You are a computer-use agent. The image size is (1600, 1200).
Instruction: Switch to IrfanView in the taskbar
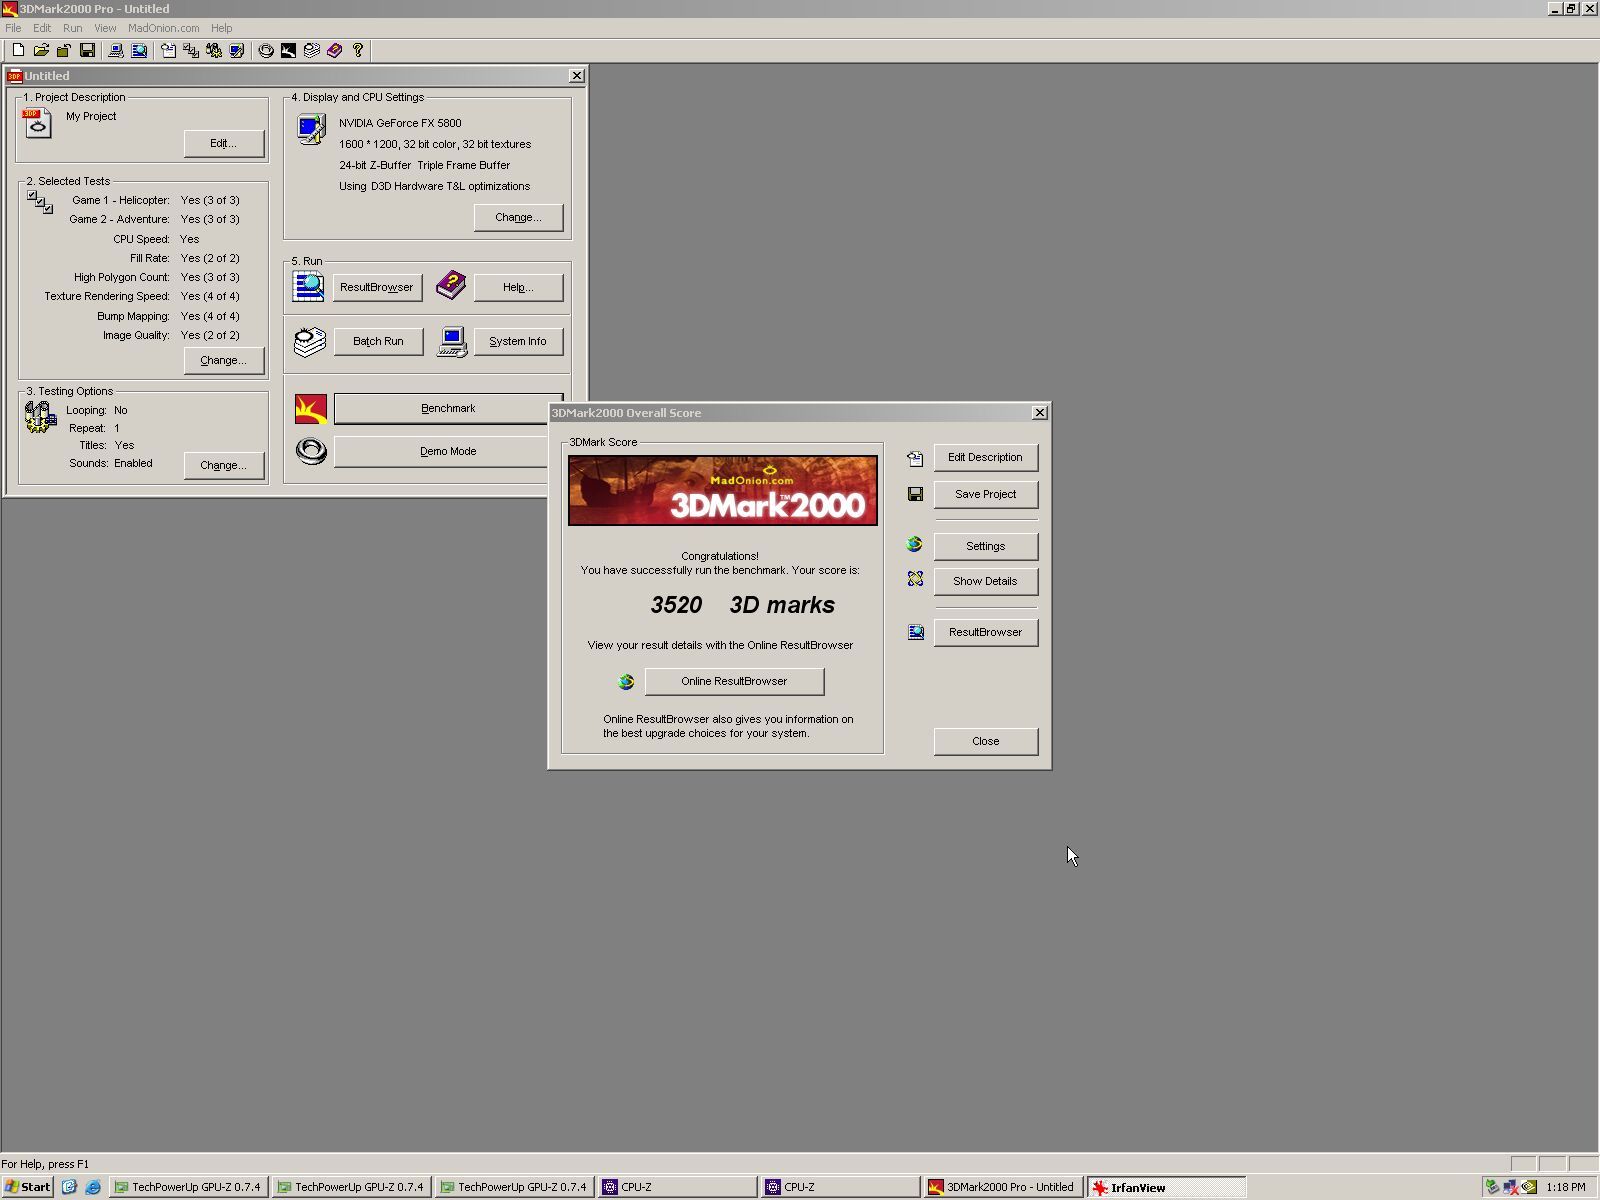click(1167, 1187)
